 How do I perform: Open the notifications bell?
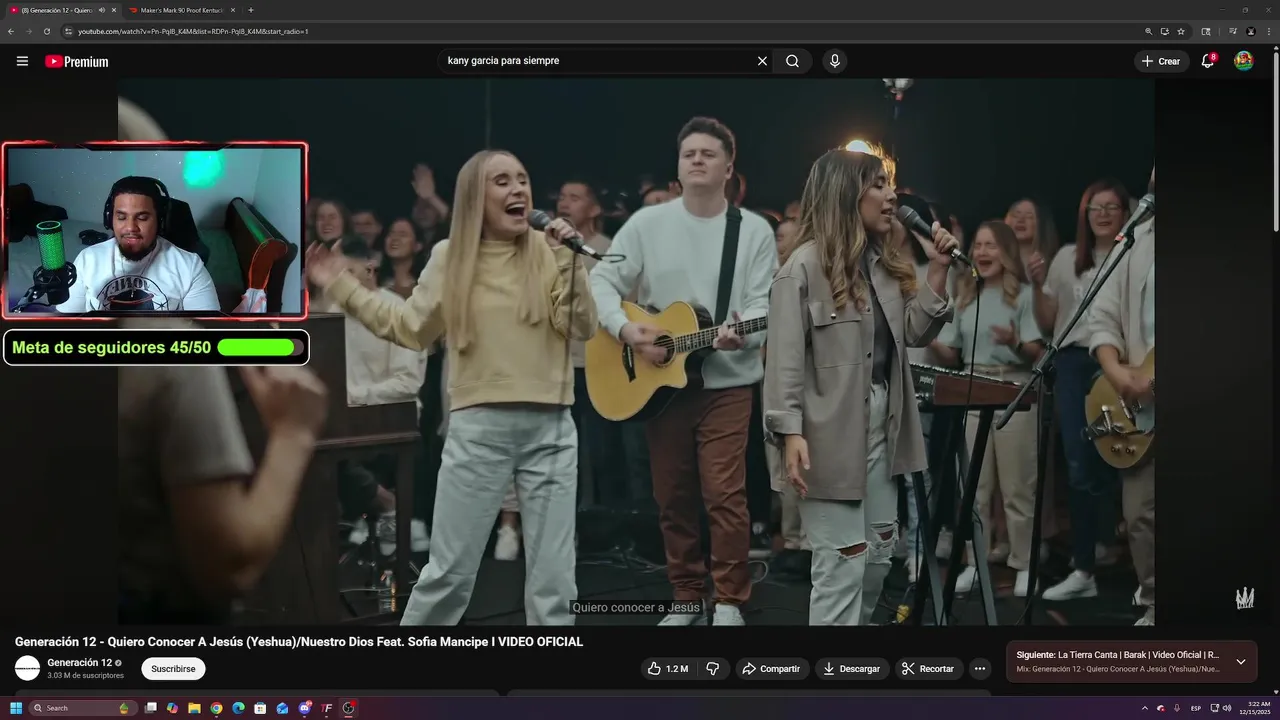tap(1207, 61)
